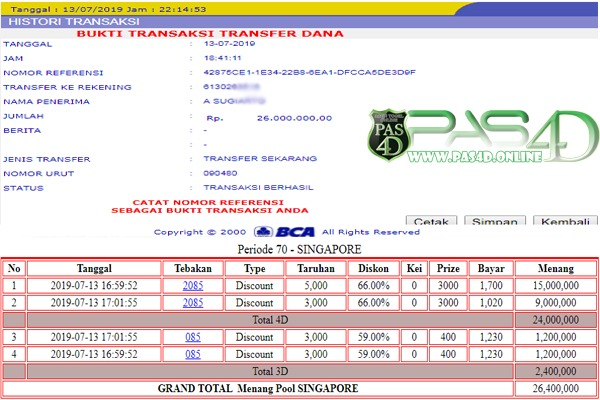Click the Taruhan column header

316,268
